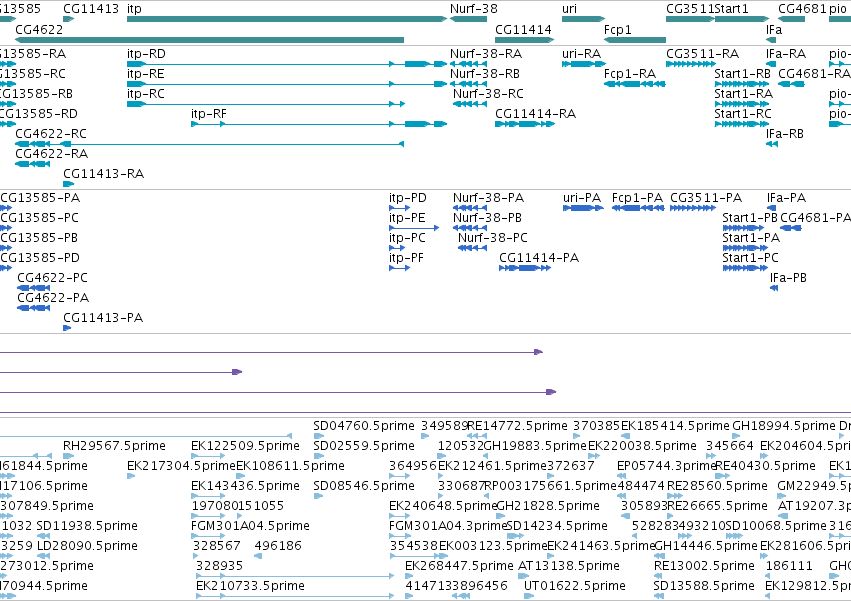Click the itp-PD protein label

(408, 198)
